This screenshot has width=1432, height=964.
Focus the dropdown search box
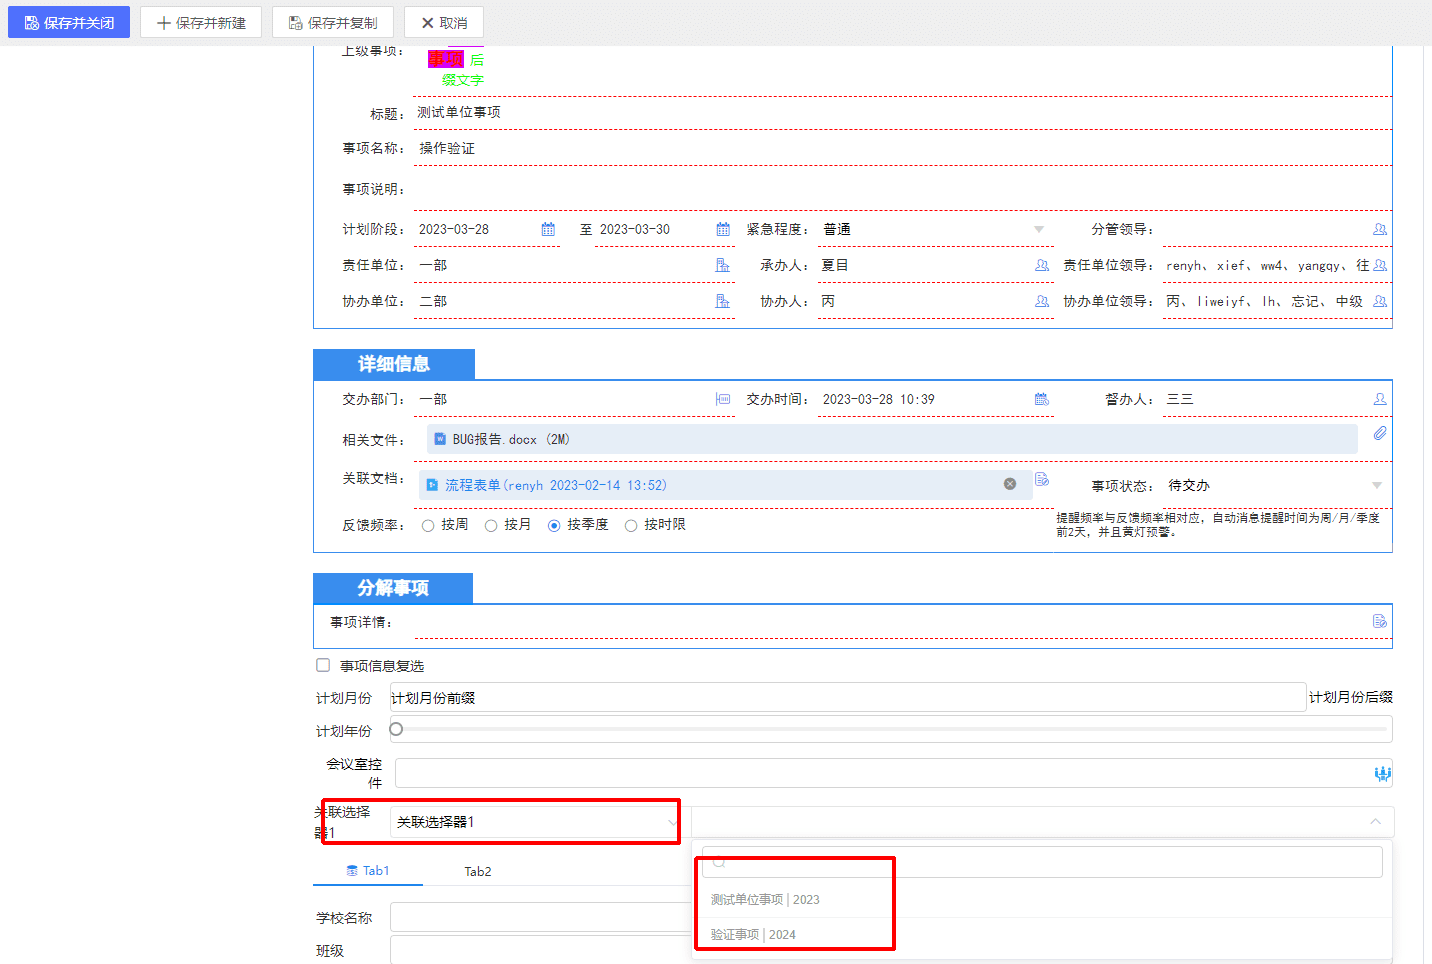[x=1042, y=862]
